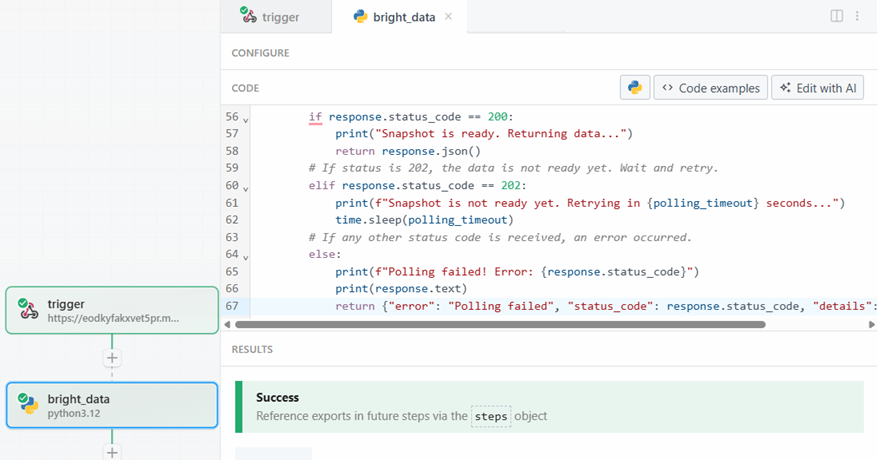Click the 'Snapshot is ready' print line
878x461 pixels.
tap(484, 133)
